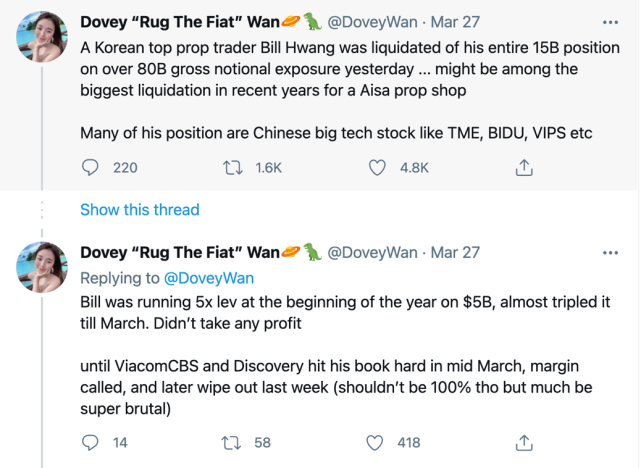Open more options on first tweet
641x468 pixels.
click(611, 20)
